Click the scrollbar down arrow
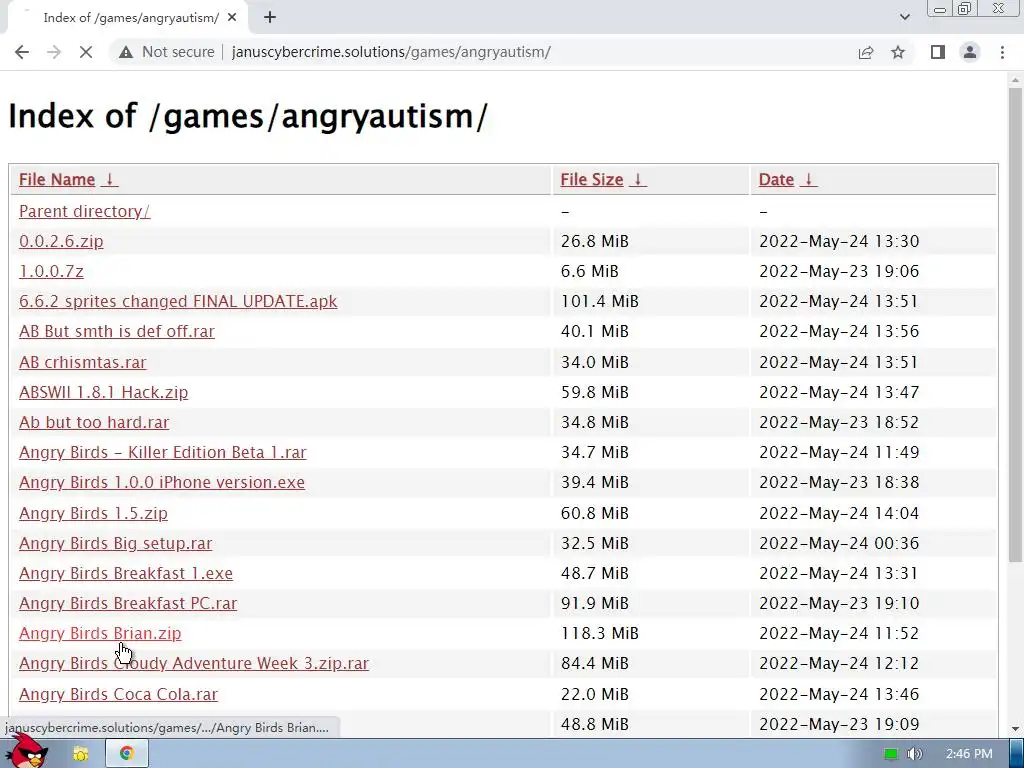The image size is (1024, 768). click(x=1015, y=728)
